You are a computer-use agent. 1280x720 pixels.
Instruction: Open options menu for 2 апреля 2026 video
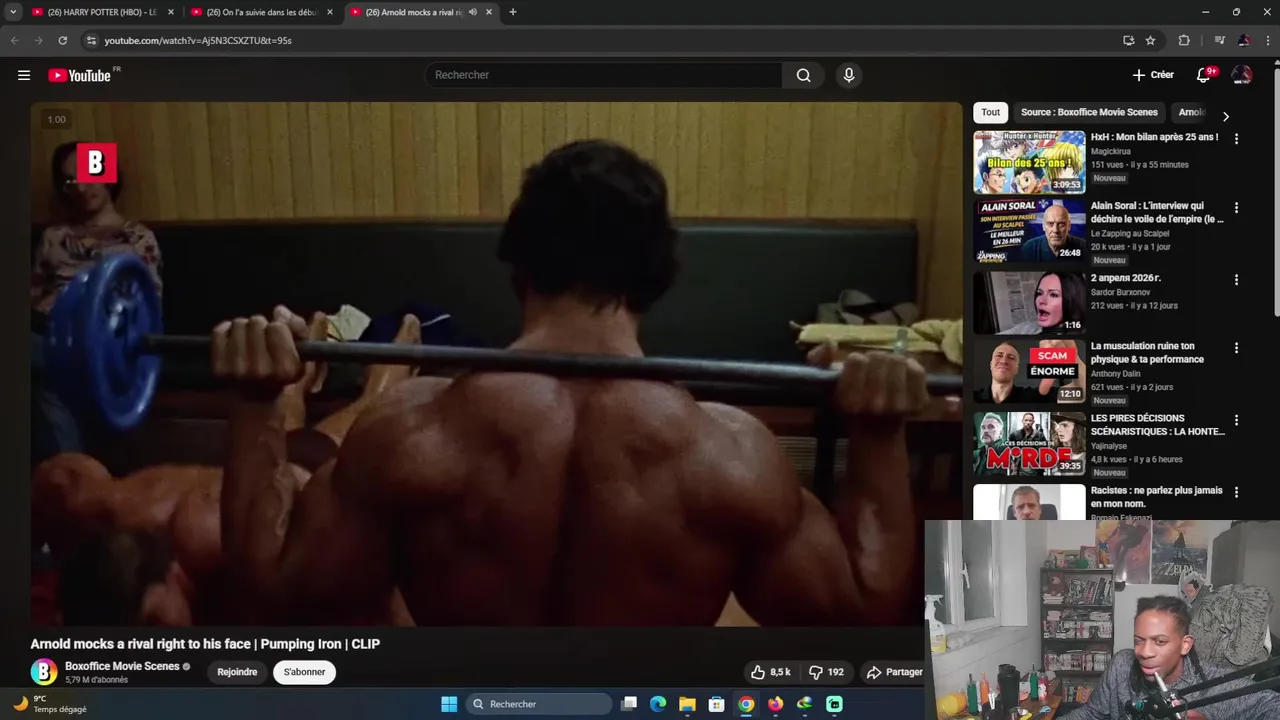1236,280
